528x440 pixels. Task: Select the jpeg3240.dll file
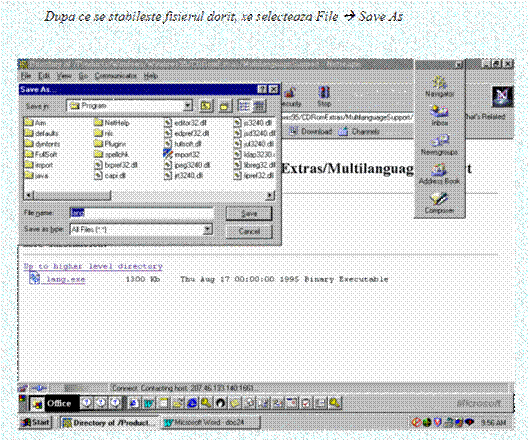pos(187,165)
